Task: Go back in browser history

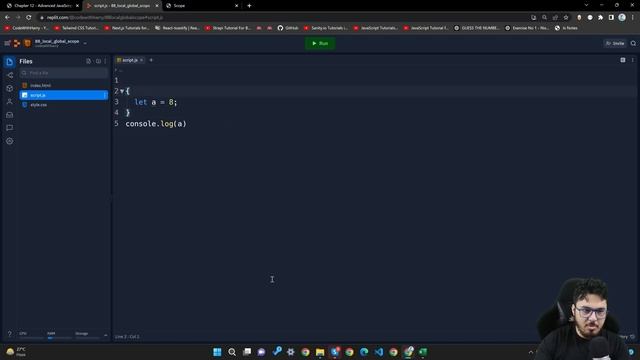Action: tap(7, 18)
